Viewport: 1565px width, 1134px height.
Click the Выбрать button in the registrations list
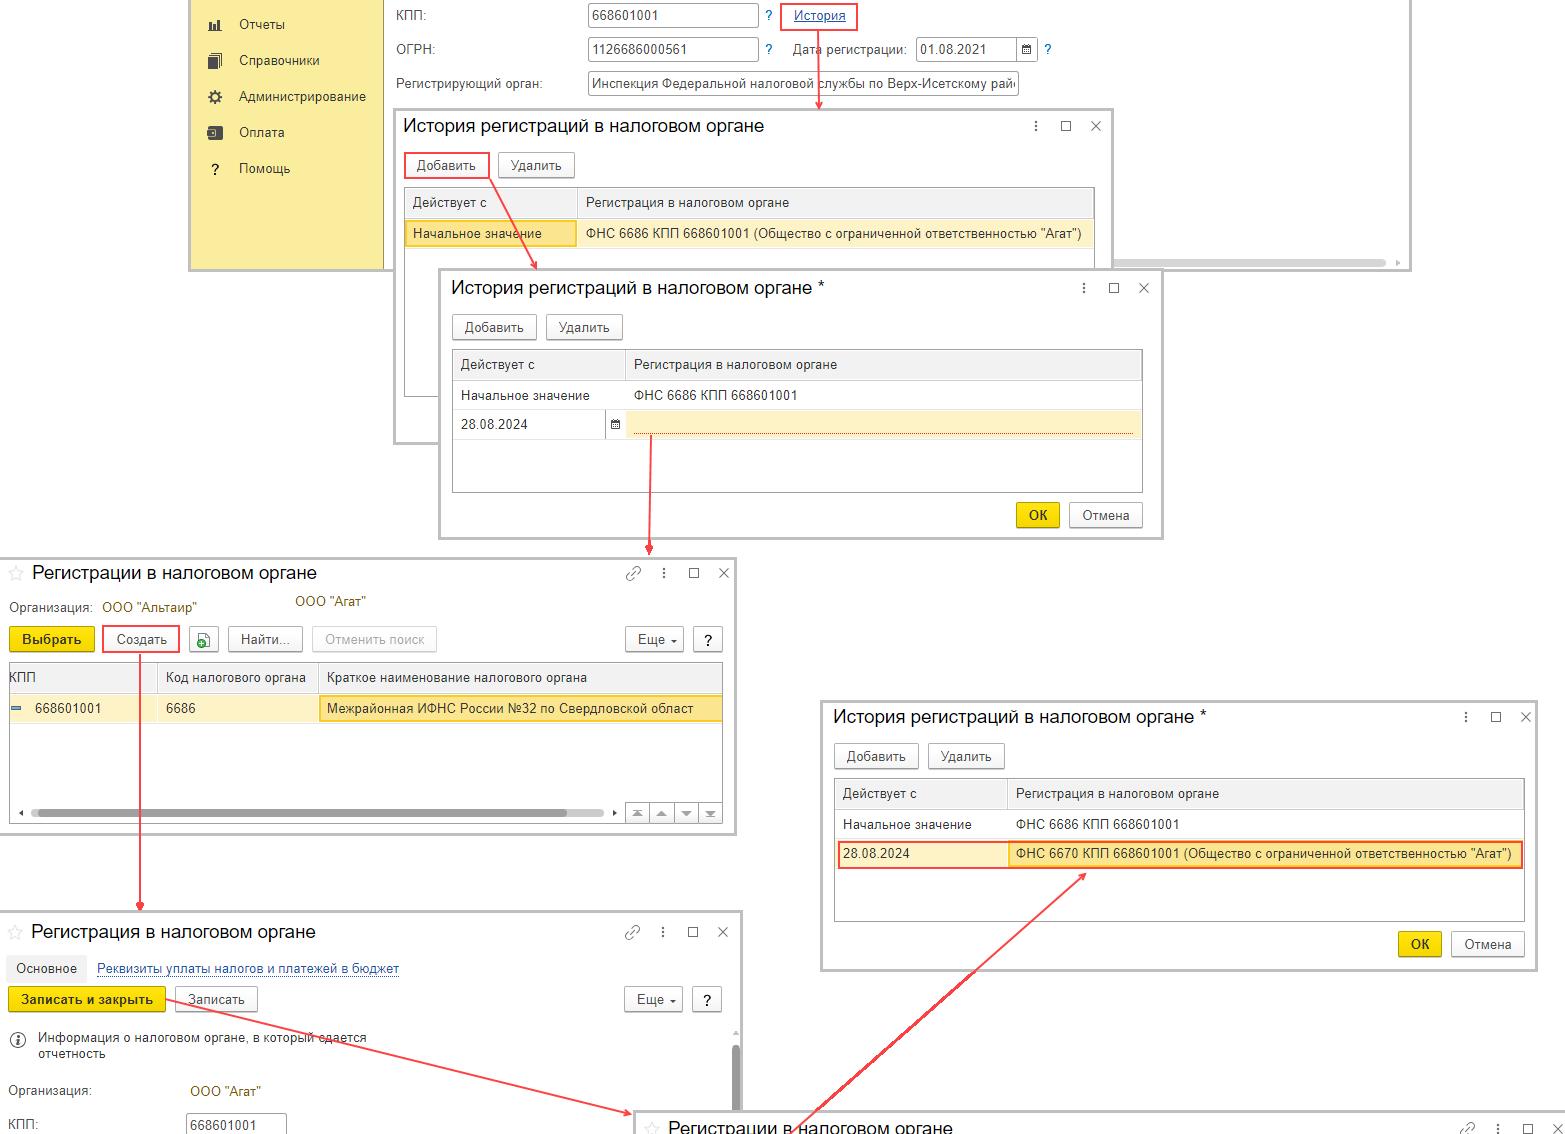52,639
